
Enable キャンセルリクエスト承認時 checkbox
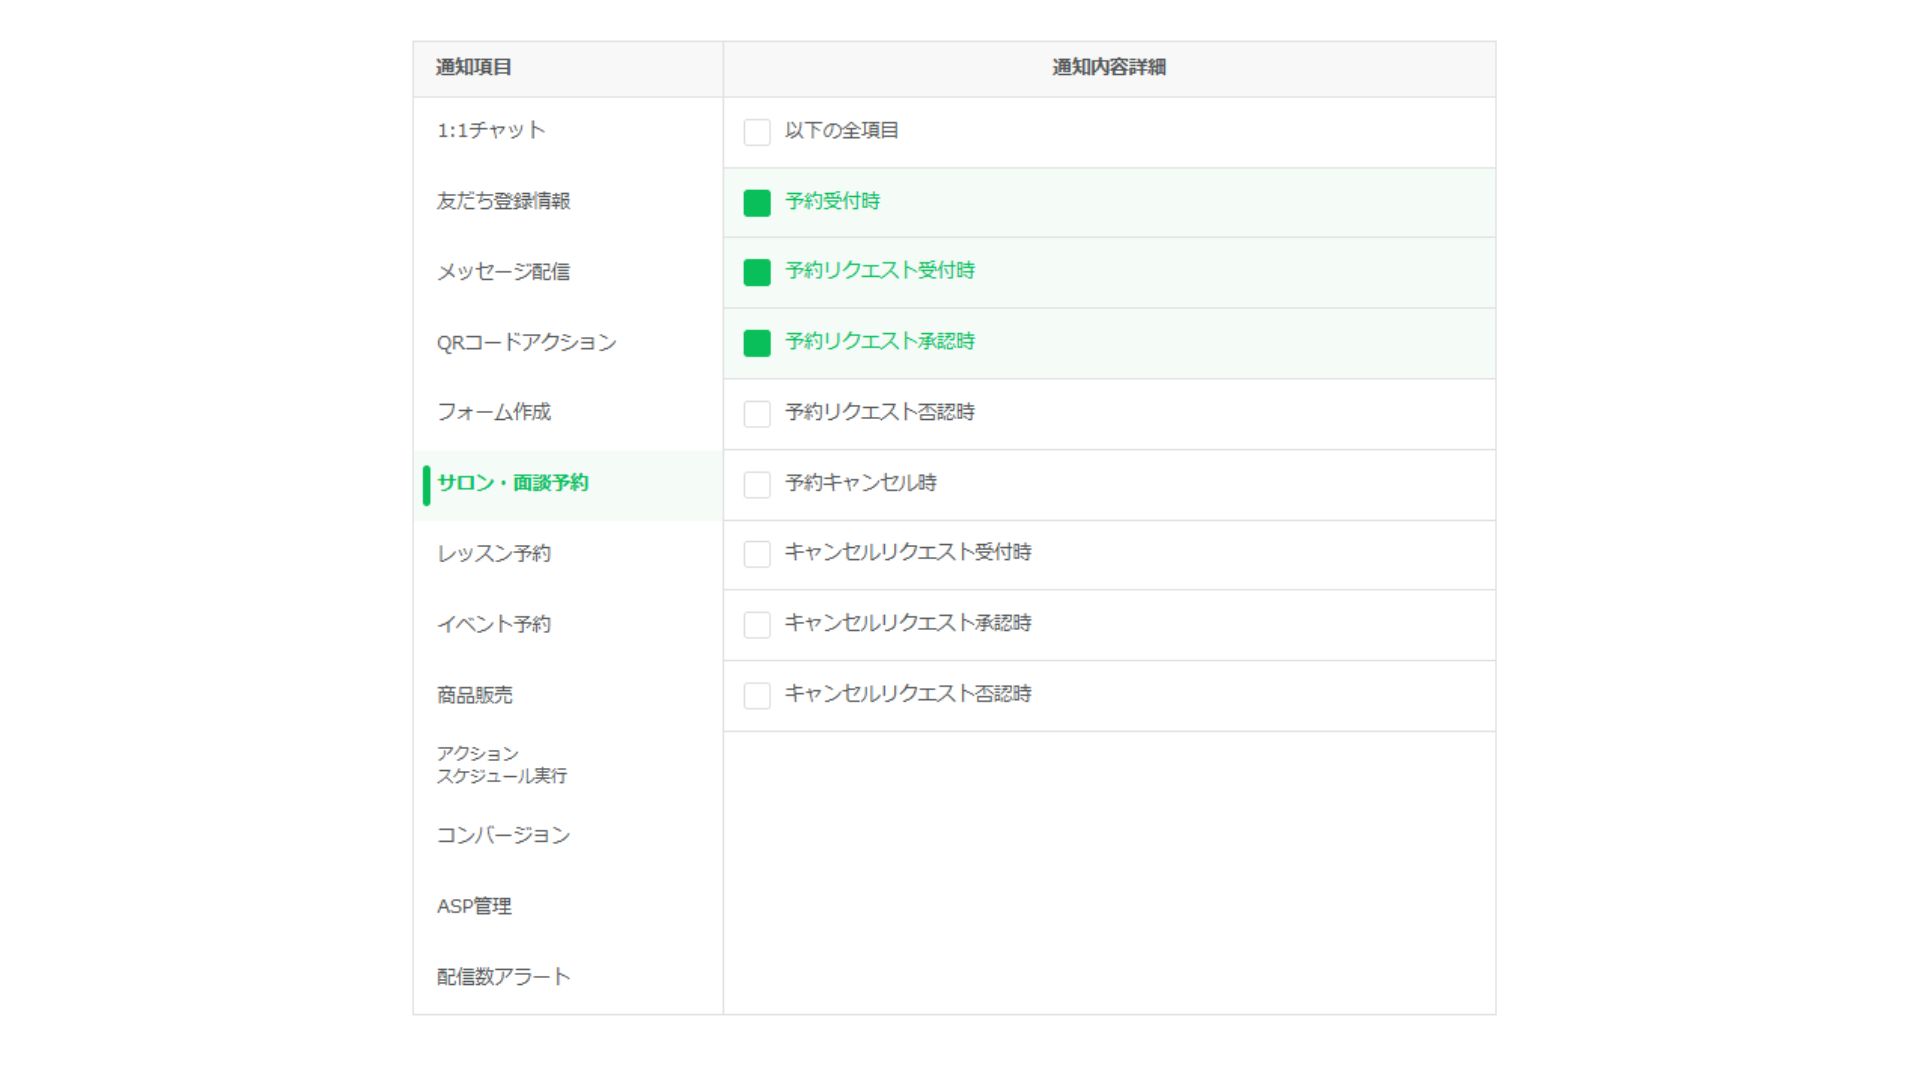(x=757, y=625)
